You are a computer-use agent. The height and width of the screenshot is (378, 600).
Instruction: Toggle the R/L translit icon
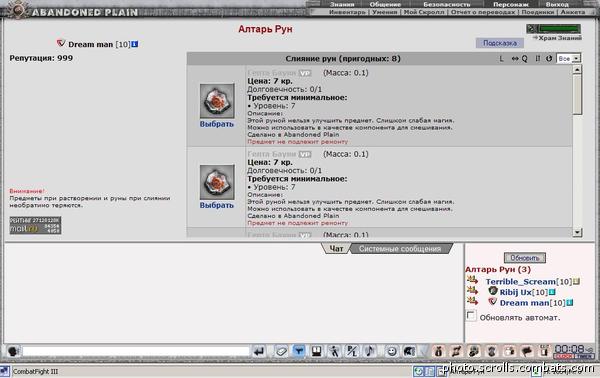pos(351,351)
